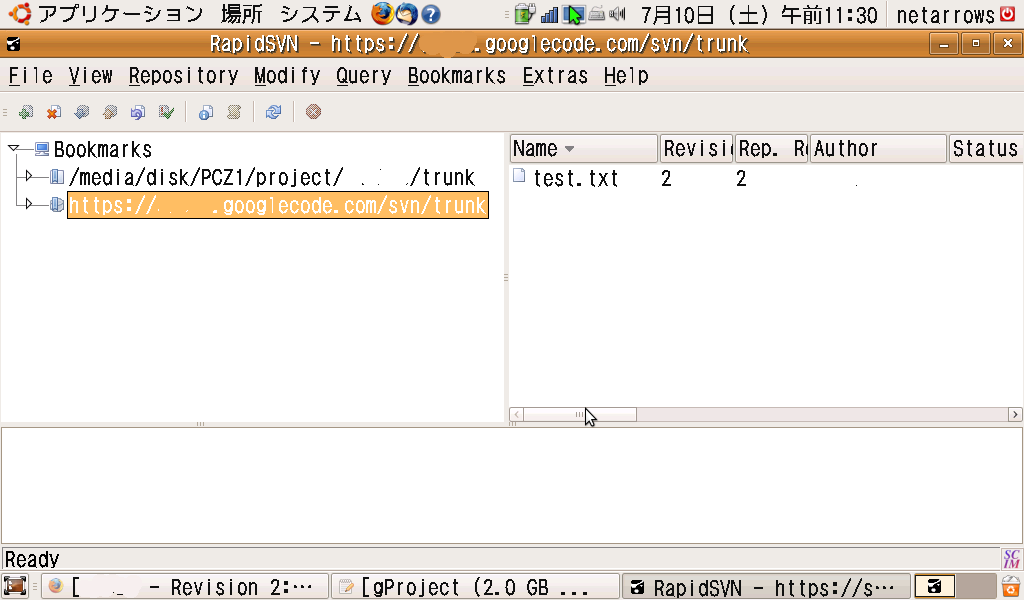This screenshot has height=600, width=1024.
Task: Click the Revision column header
Action: [x=696, y=149]
